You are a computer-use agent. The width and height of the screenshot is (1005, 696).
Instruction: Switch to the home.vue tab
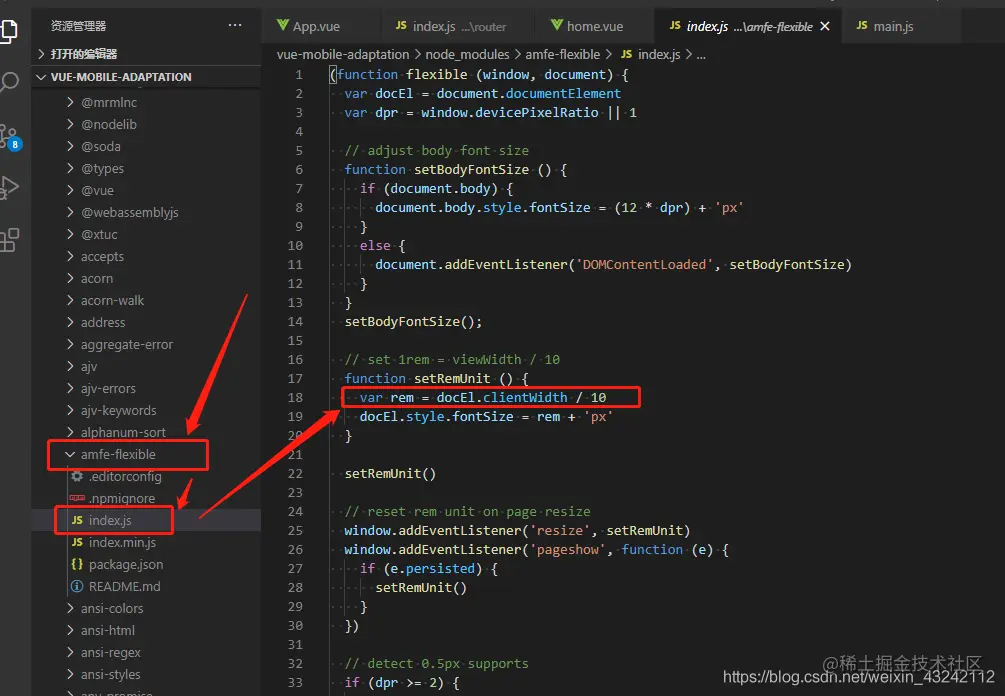[594, 26]
